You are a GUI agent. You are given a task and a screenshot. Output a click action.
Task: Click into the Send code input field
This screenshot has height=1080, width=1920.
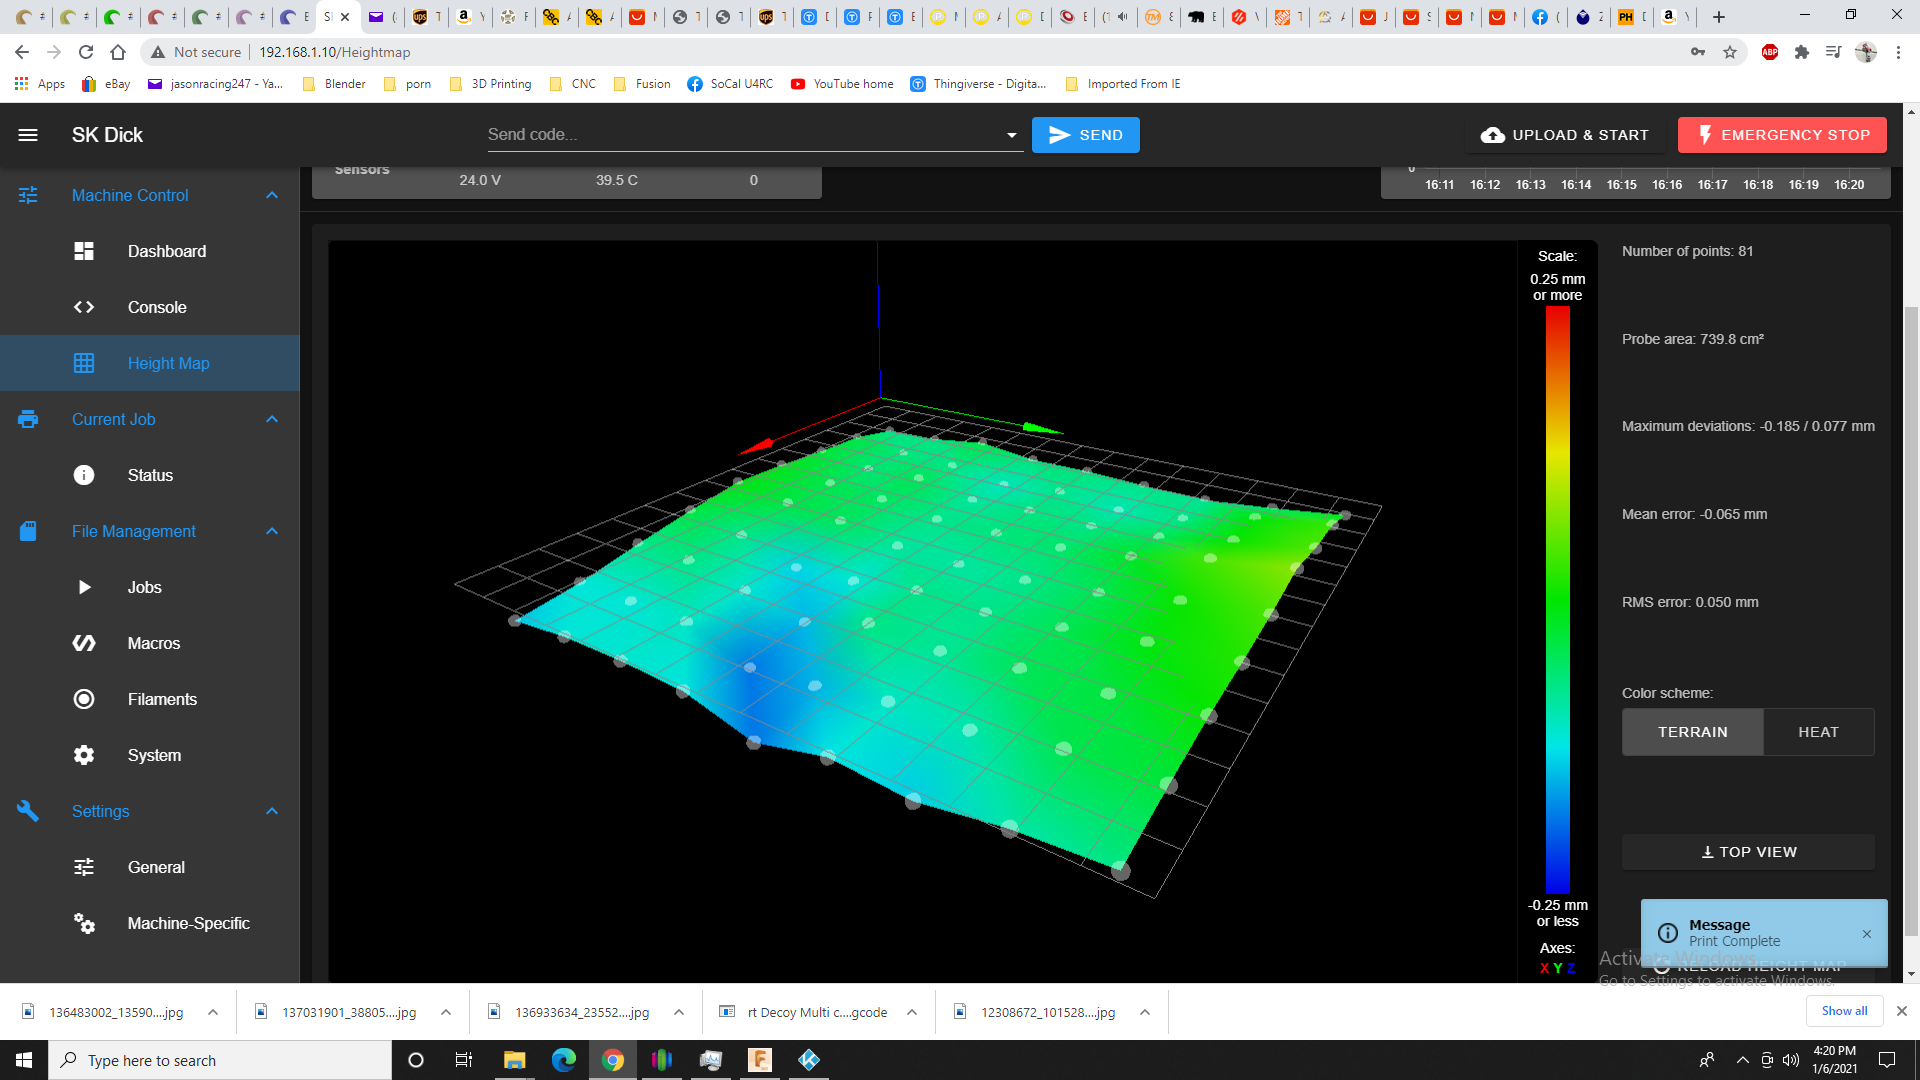pos(744,135)
